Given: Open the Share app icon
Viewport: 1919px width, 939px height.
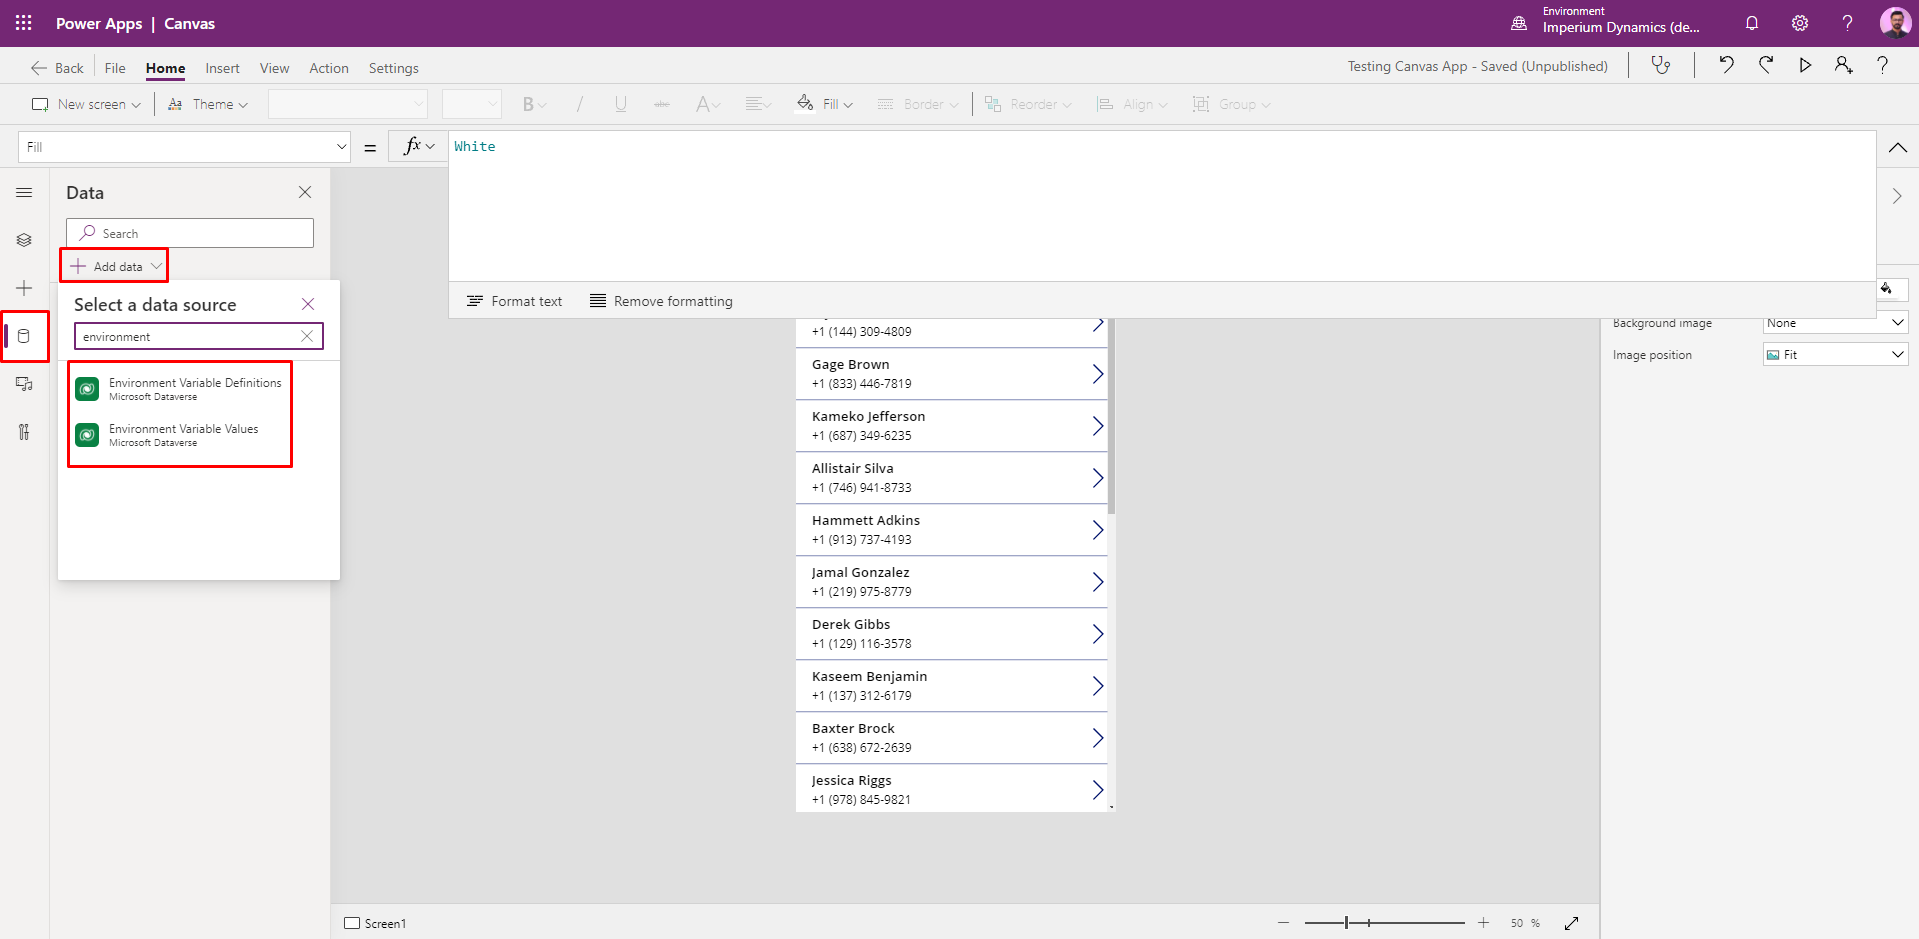Looking at the screenshot, I should 1843,64.
